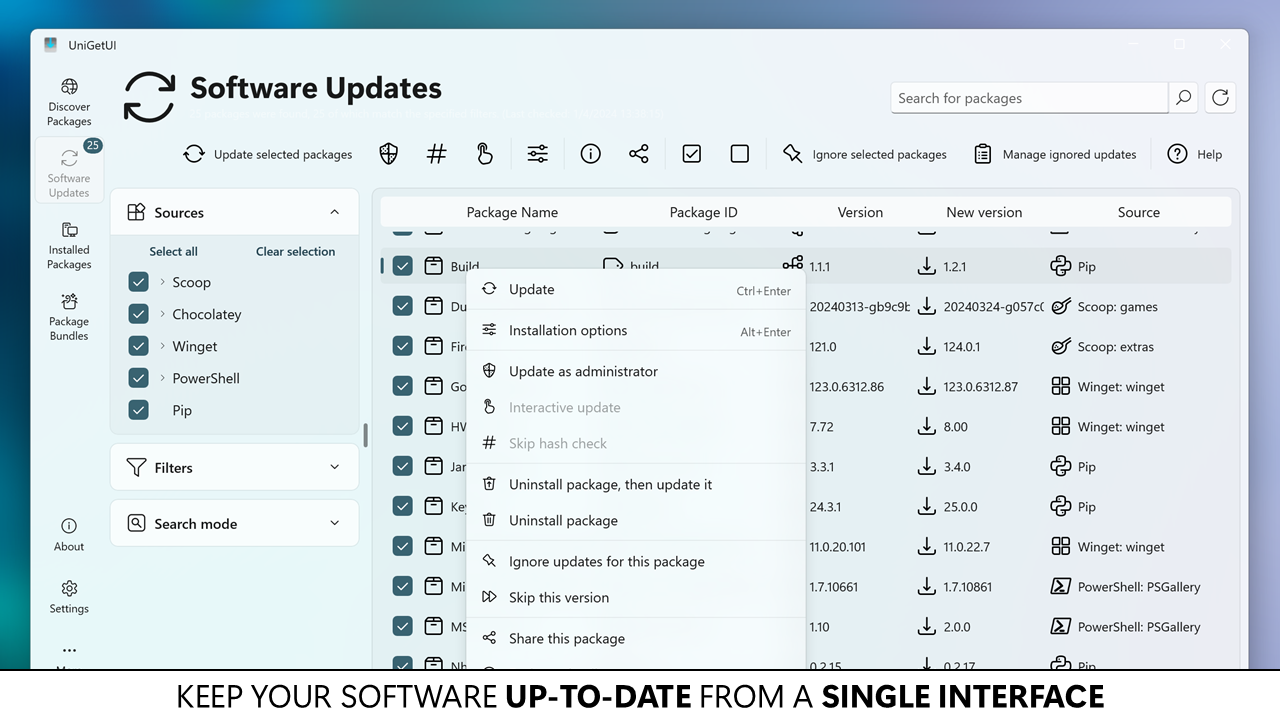1280x720 pixels.
Task: Click the package details info icon
Action: tap(590, 153)
